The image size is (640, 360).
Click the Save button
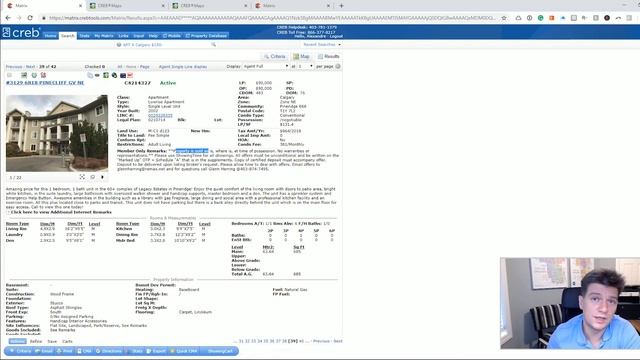tap(52, 341)
